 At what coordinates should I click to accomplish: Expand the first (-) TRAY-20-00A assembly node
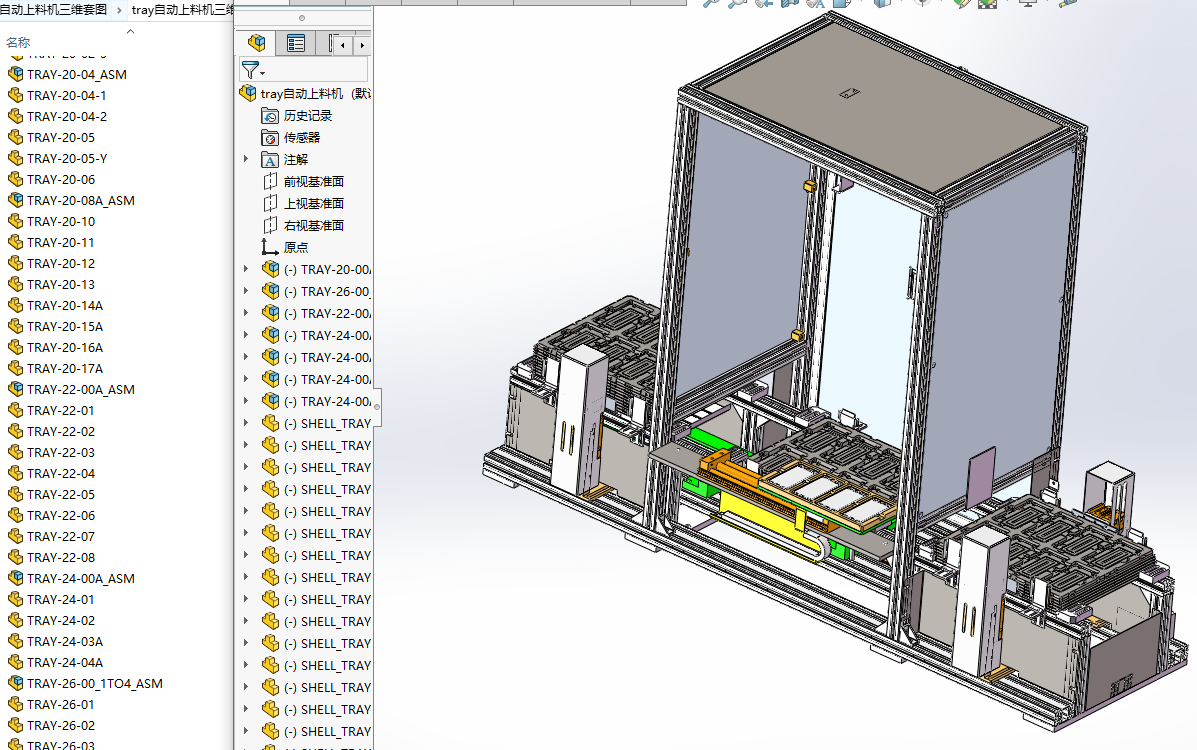click(x=246, y=270)
